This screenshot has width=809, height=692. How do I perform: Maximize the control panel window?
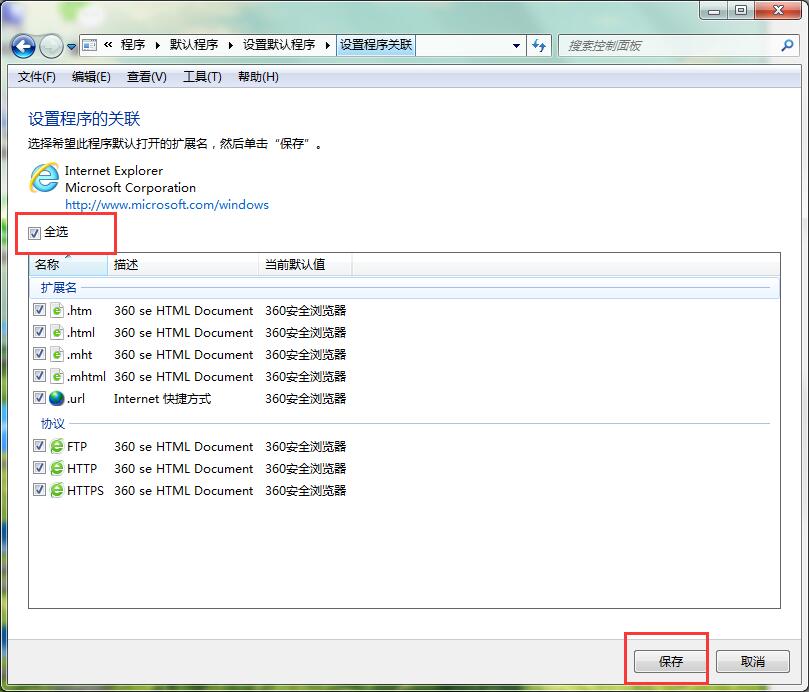[741, 10]
